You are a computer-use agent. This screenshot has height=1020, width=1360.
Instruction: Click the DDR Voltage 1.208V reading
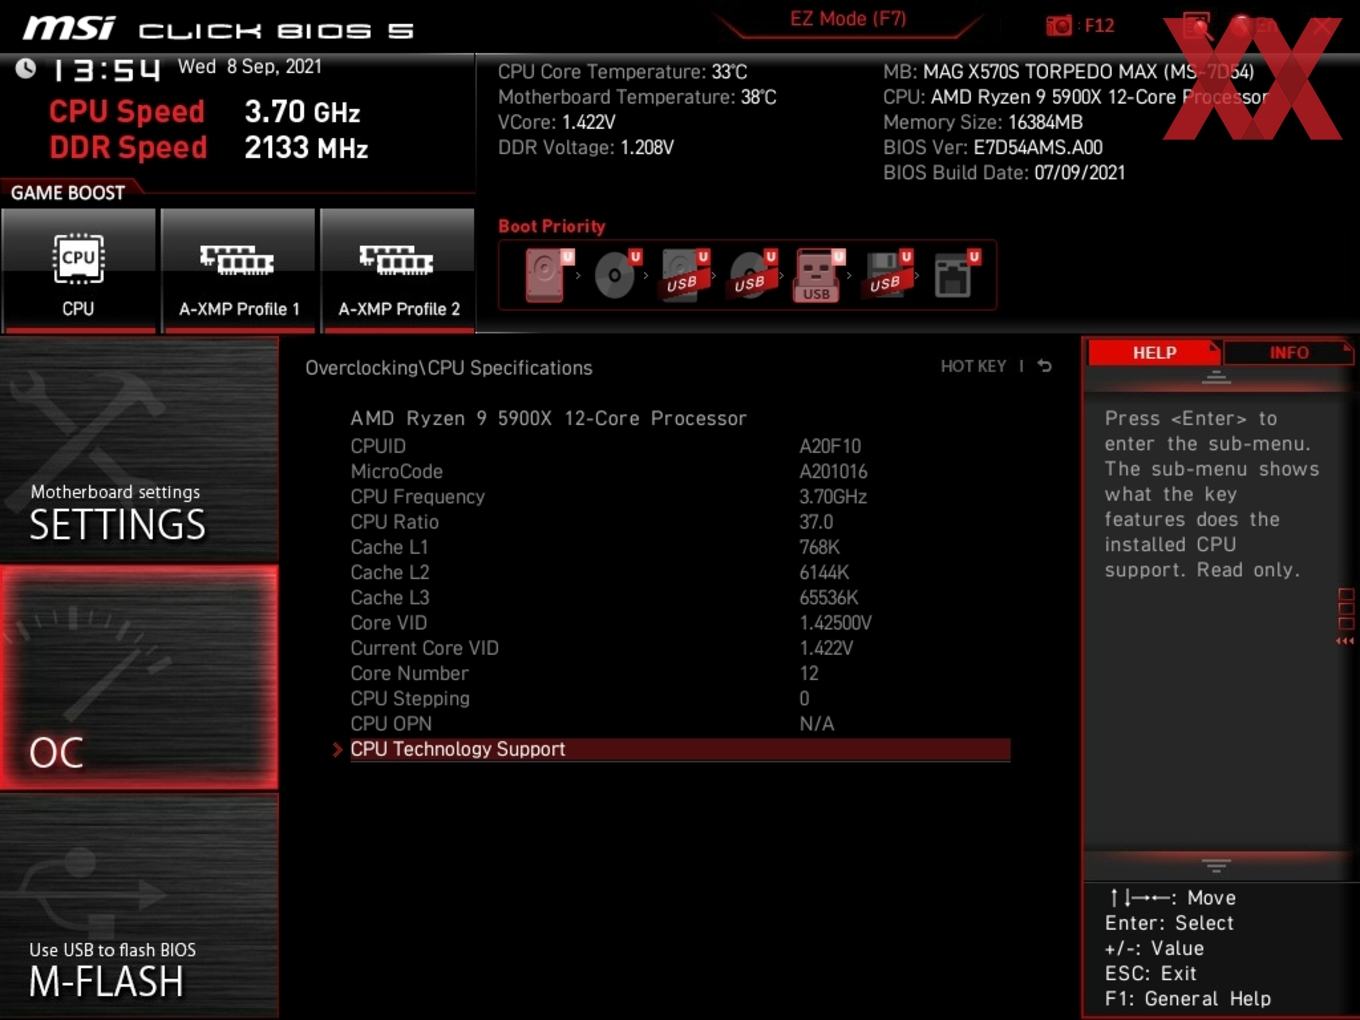coord(586,147)
